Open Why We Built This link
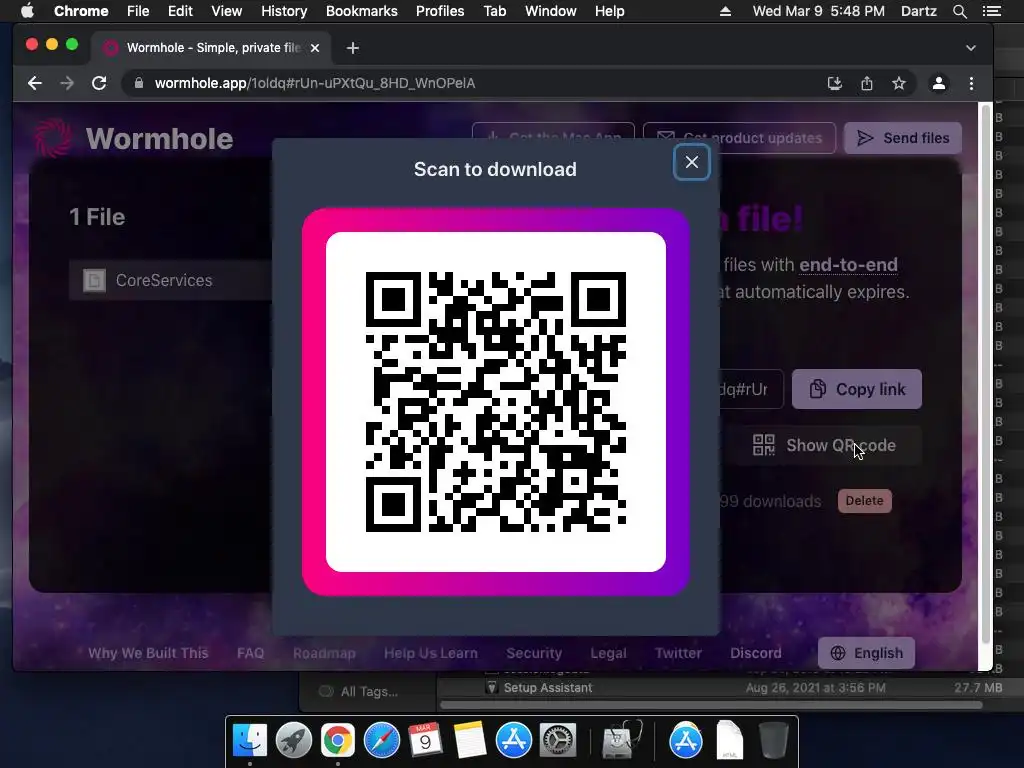Image resolution: width=1024 pixels, height=768 pixels. (x=148, y=653)
